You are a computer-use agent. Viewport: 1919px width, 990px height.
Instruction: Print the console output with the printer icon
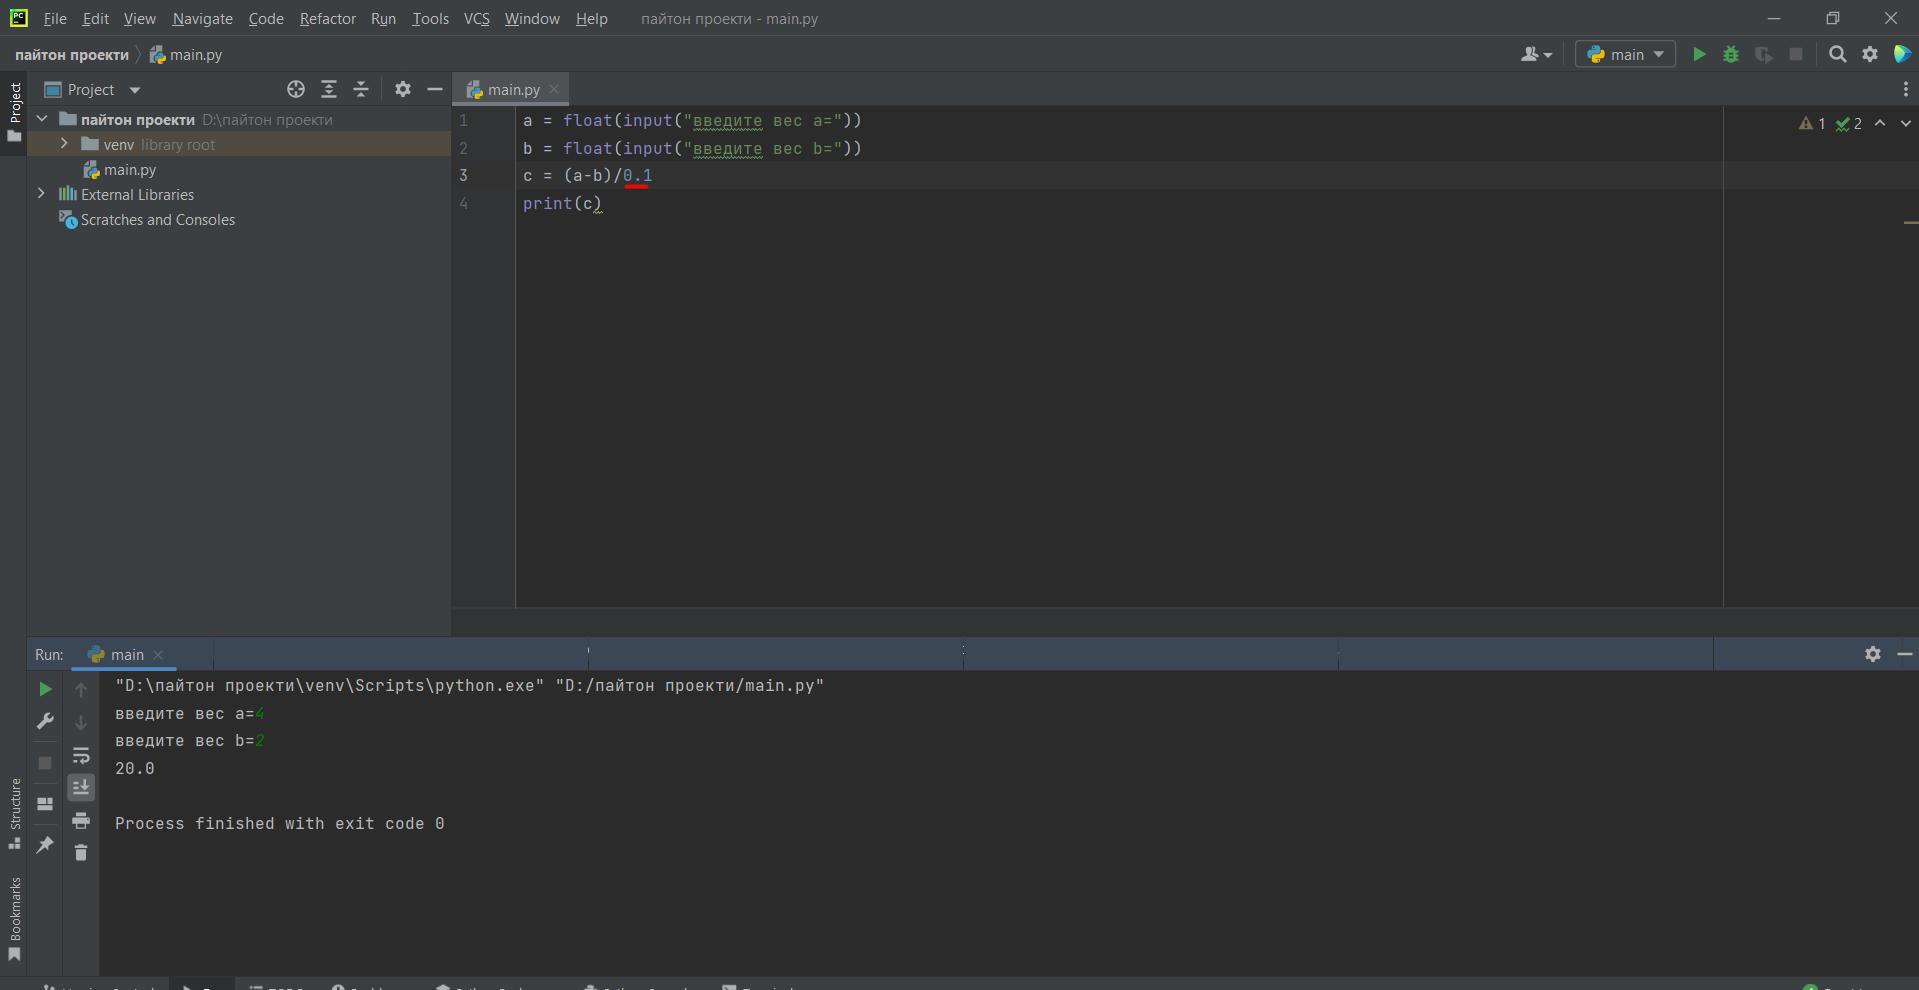(x=81, y=821)
